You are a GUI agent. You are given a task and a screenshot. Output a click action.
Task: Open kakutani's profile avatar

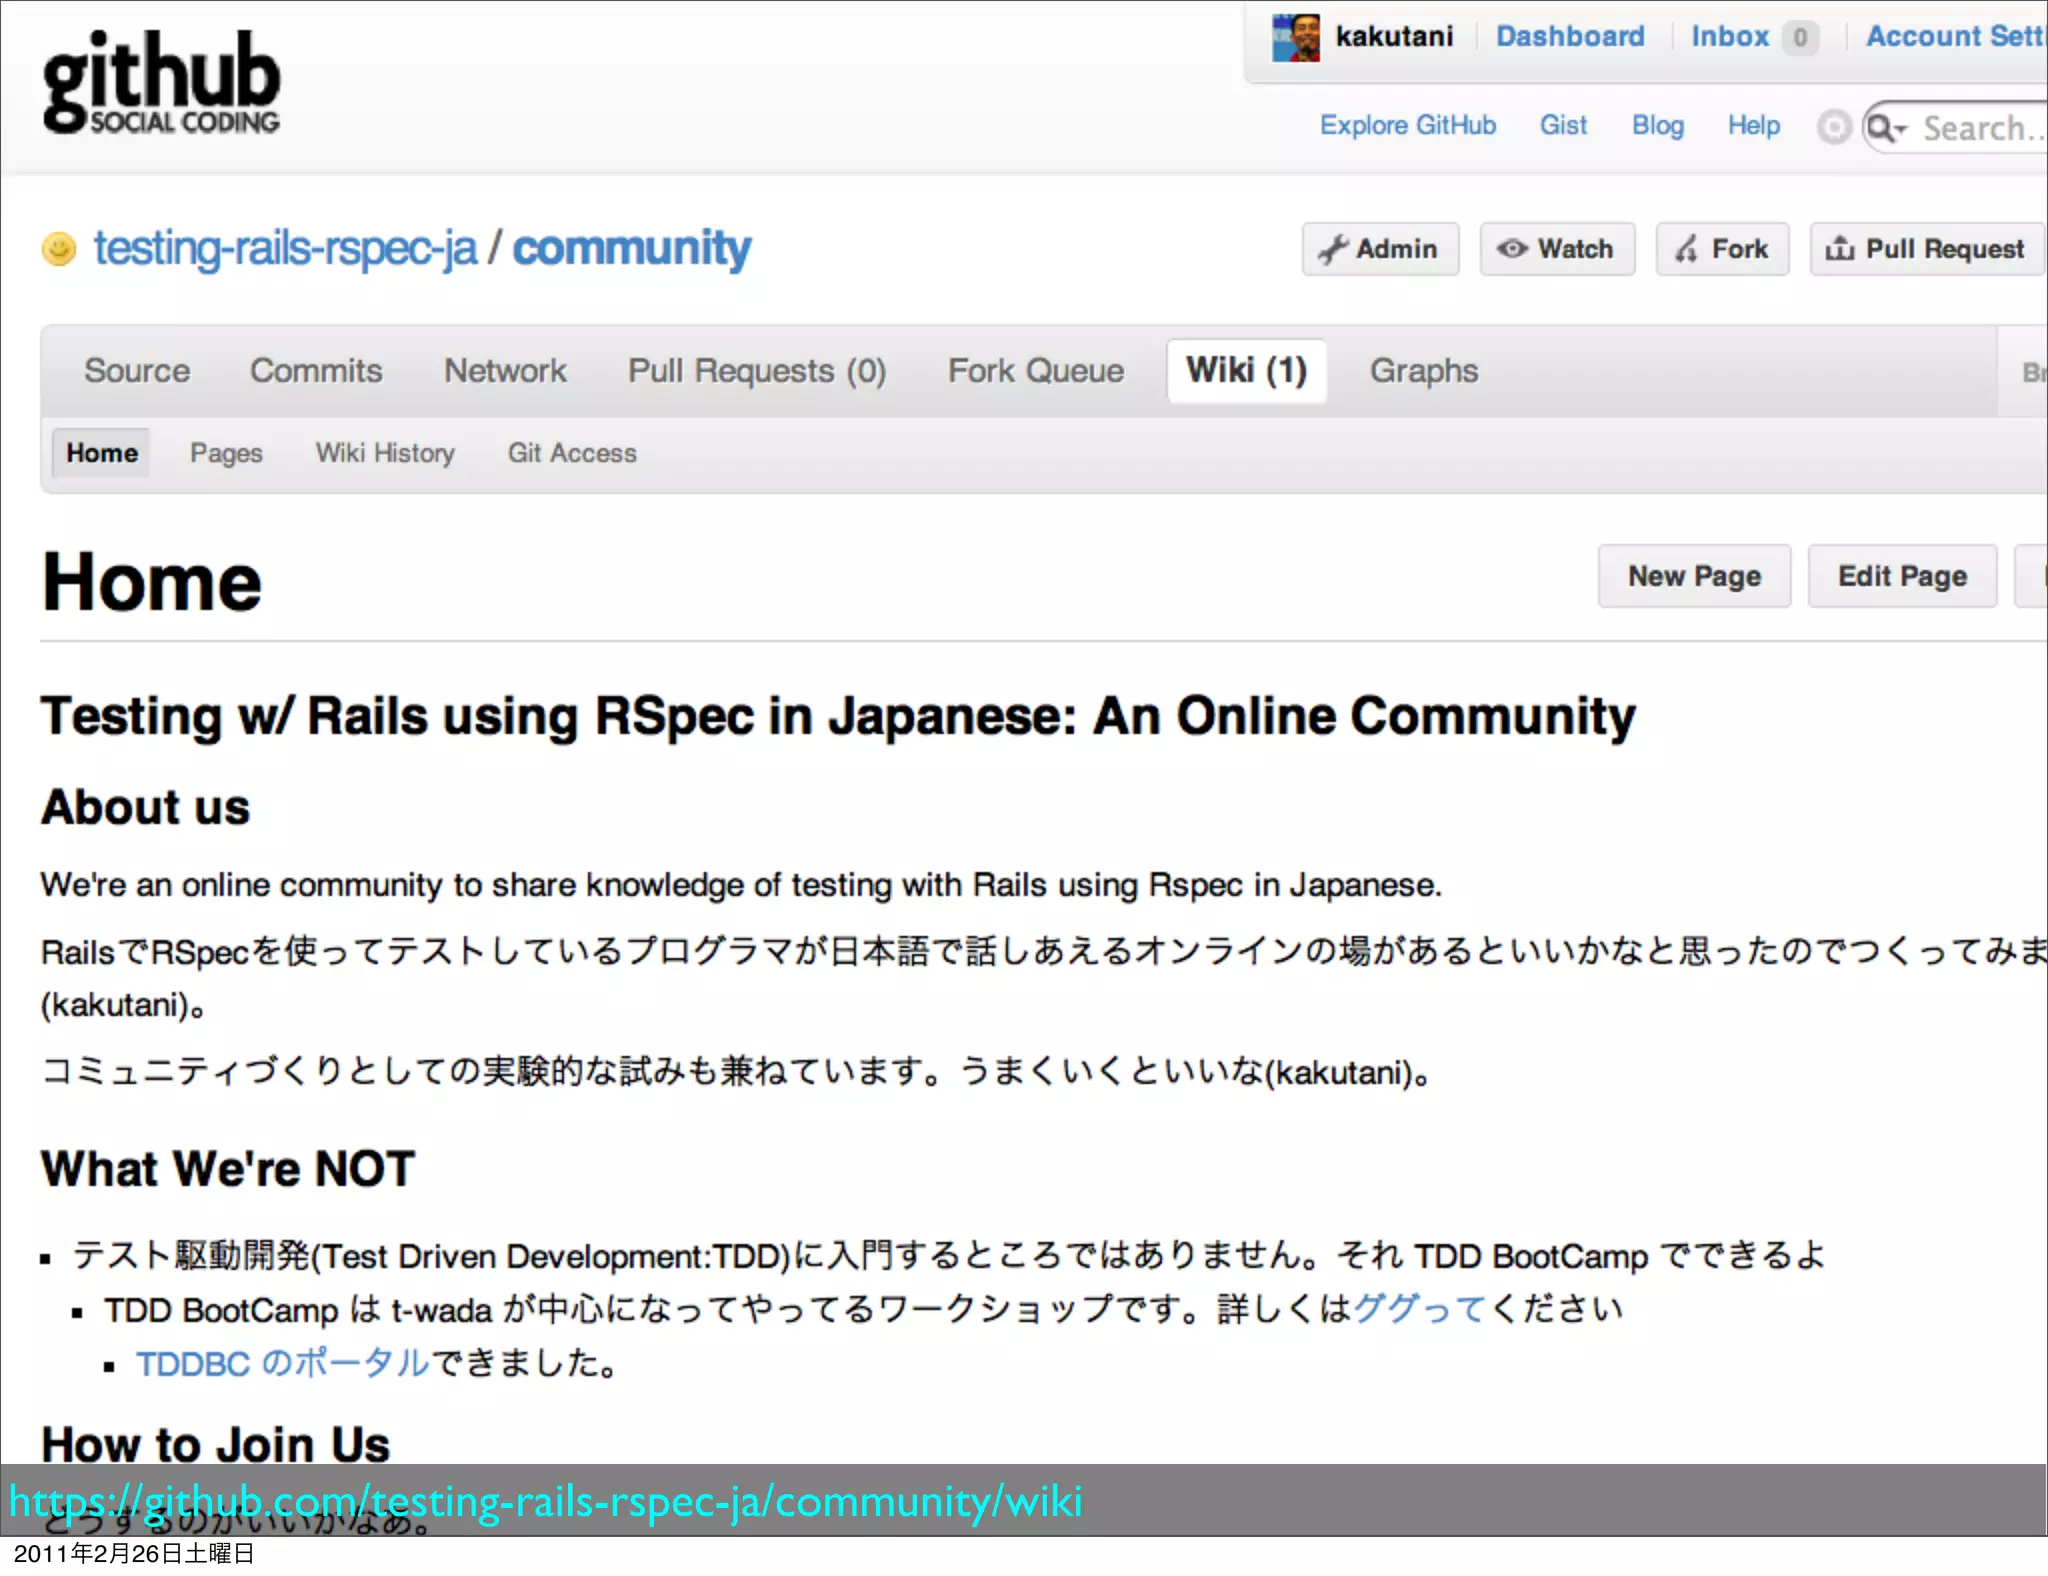tap(1296, 38)
